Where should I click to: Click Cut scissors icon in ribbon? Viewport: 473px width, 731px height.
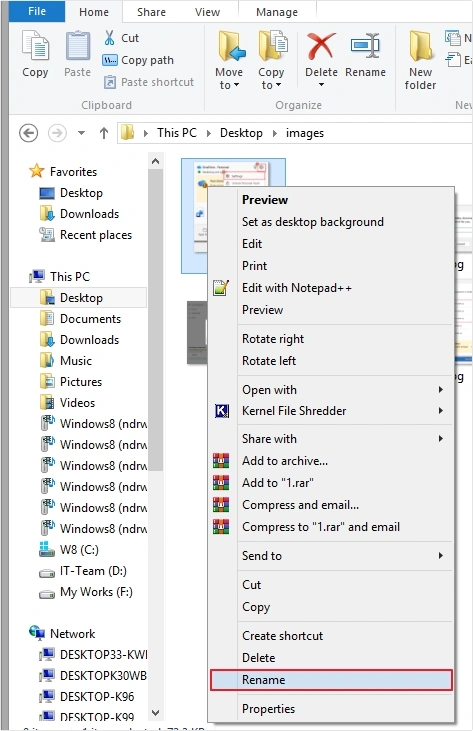tap(110, 38)
